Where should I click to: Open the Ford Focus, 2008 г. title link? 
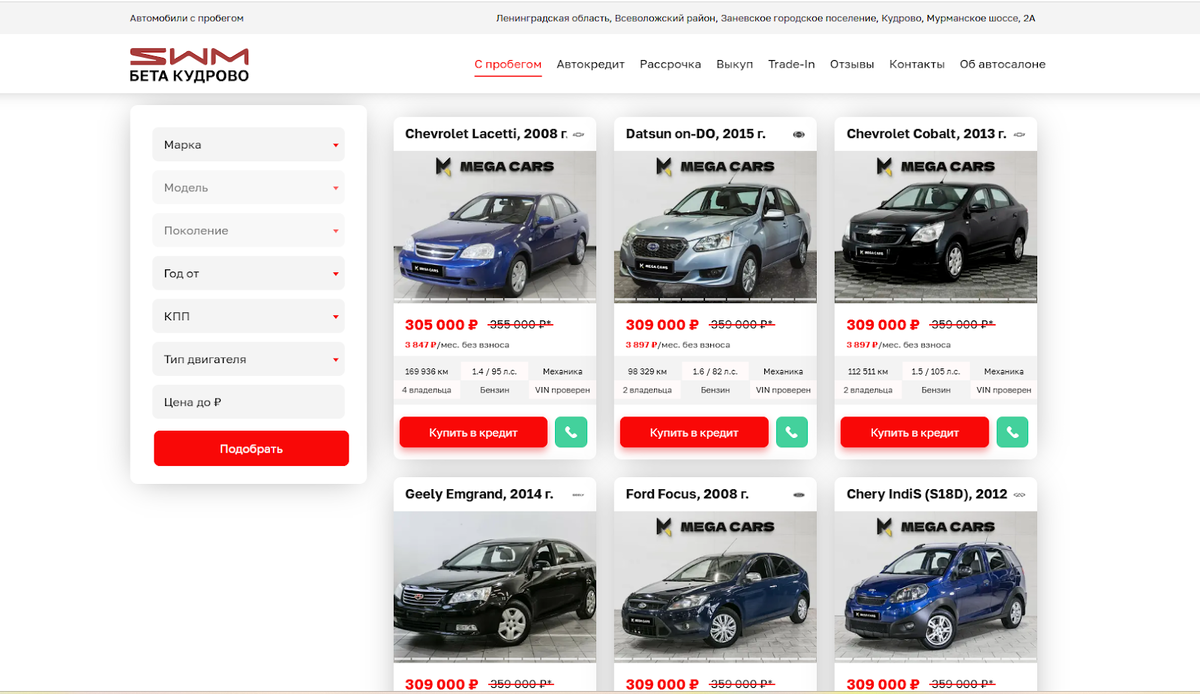pyautogui.click(x=687, y=494)
